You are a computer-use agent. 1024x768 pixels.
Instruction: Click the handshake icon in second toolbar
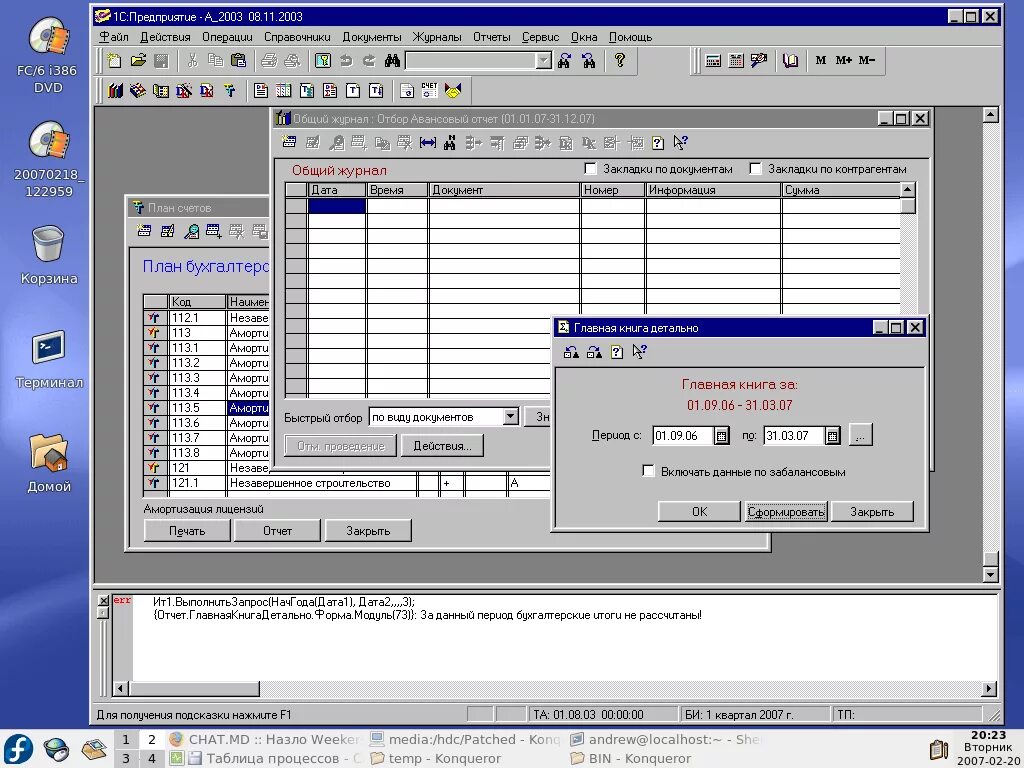coord(453,91)
